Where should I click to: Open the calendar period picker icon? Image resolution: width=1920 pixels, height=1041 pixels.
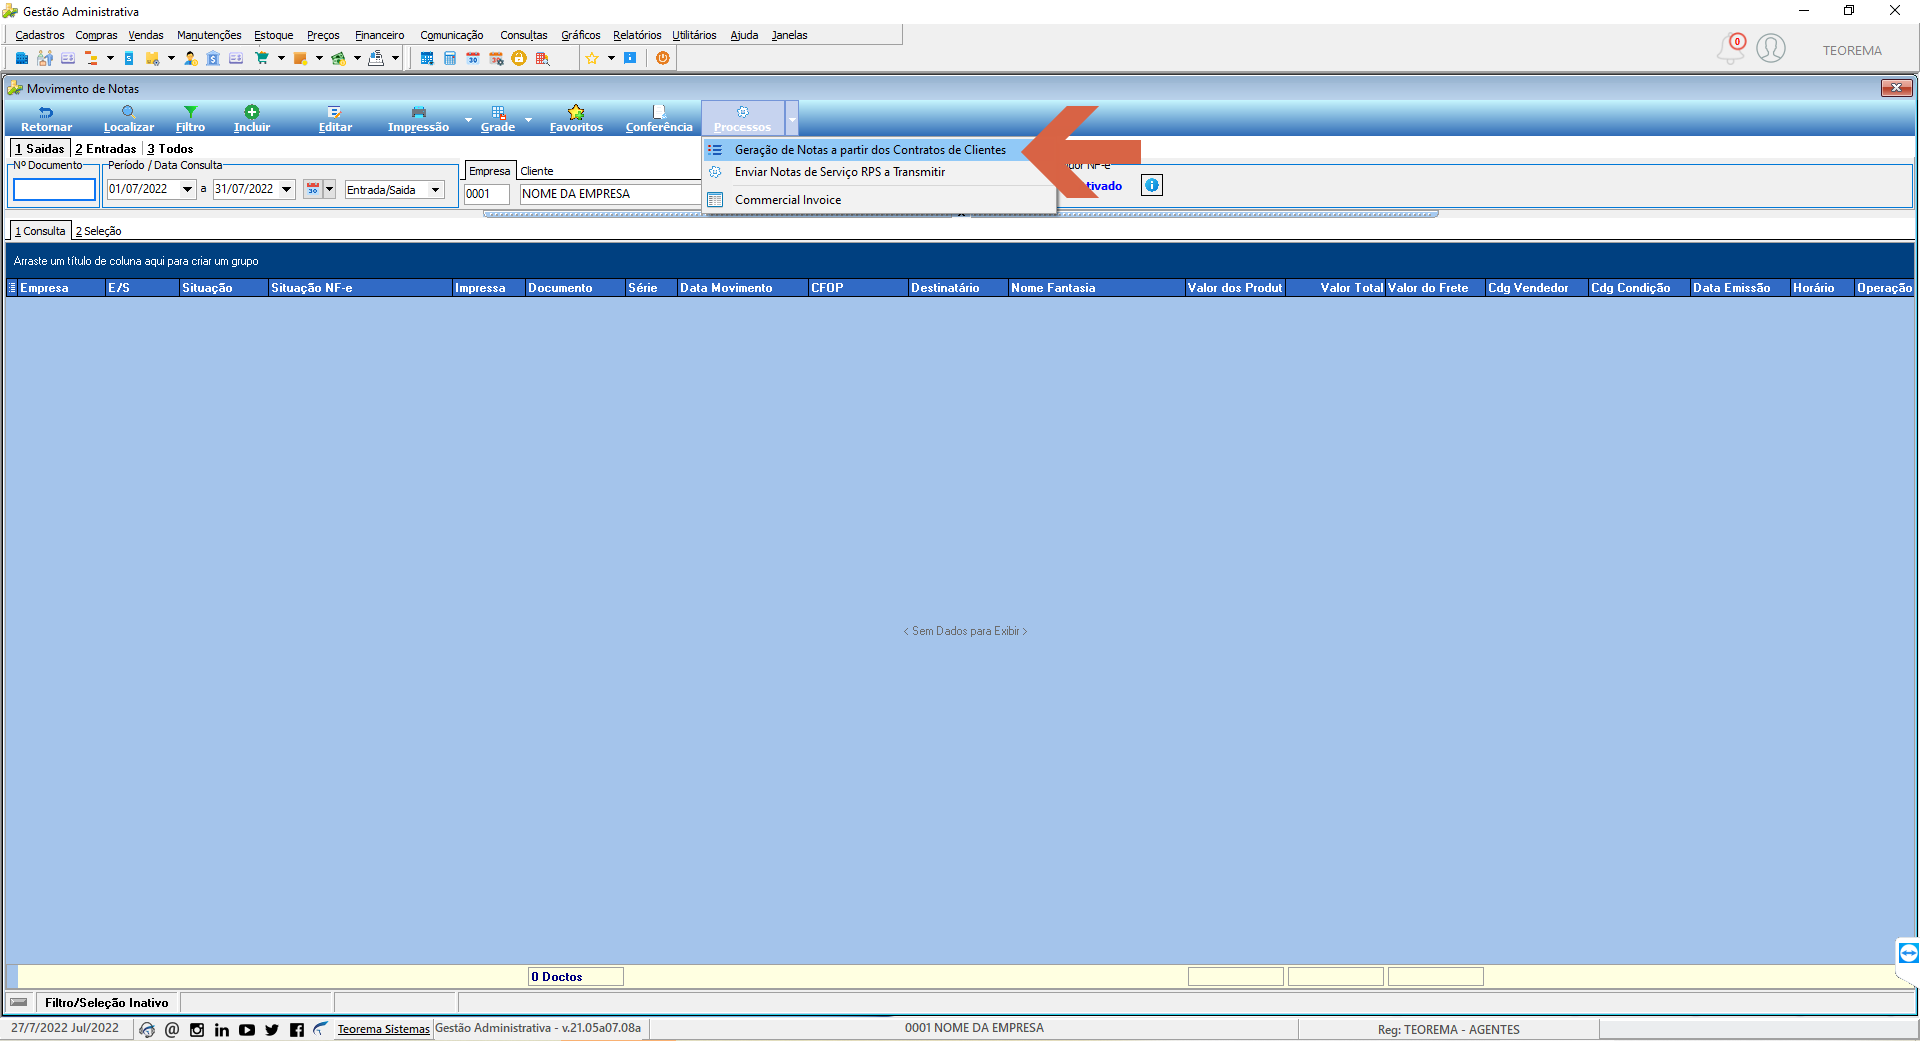click(313, 189)
